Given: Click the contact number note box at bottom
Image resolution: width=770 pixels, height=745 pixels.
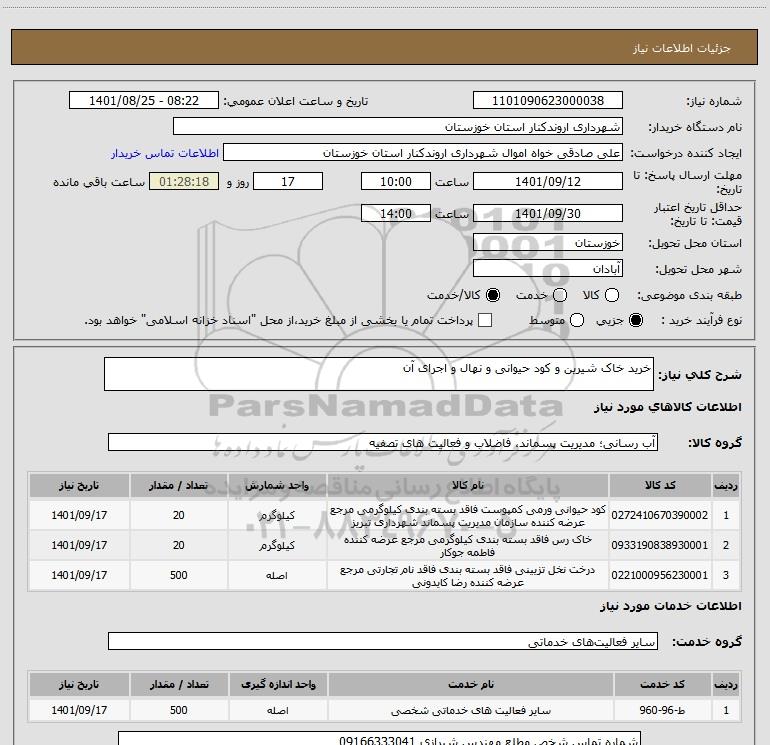Looking at the screenshot, I should pyautogui.click(x=379, y=738).
